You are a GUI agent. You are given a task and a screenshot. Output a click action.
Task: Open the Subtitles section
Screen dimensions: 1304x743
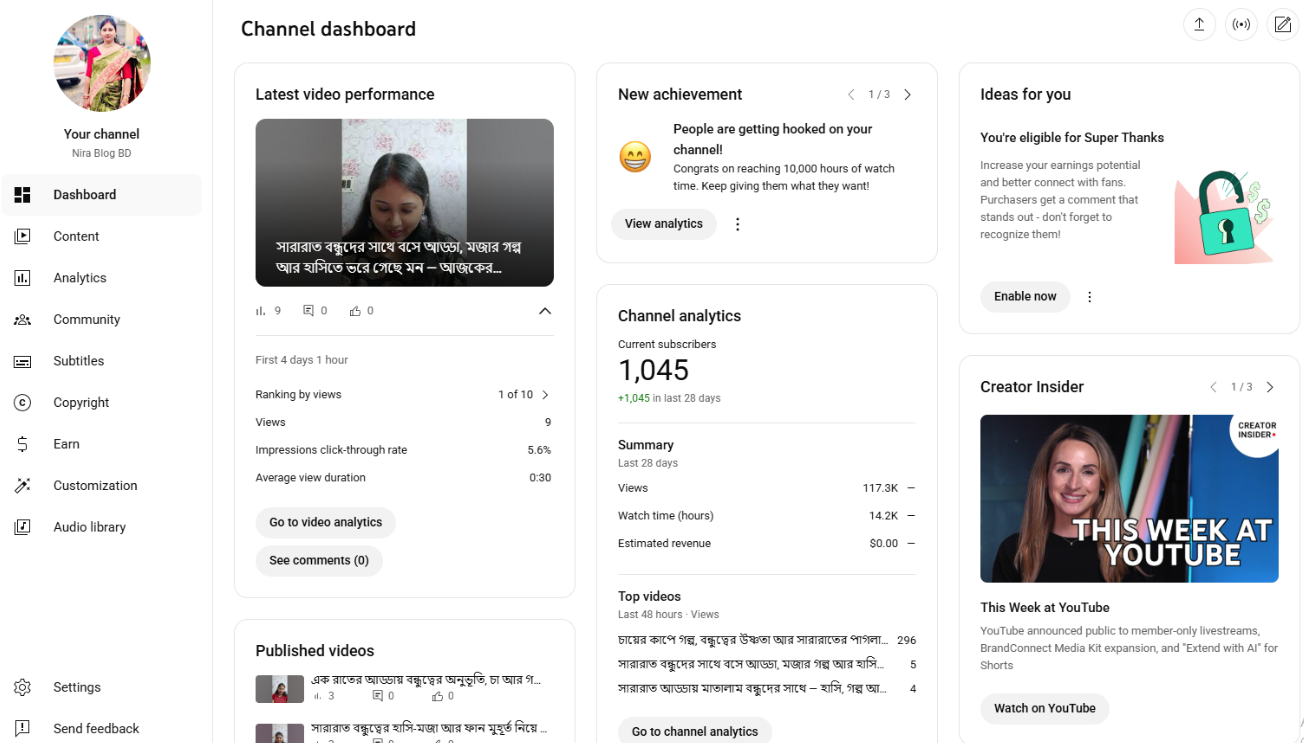pos(79,360)
